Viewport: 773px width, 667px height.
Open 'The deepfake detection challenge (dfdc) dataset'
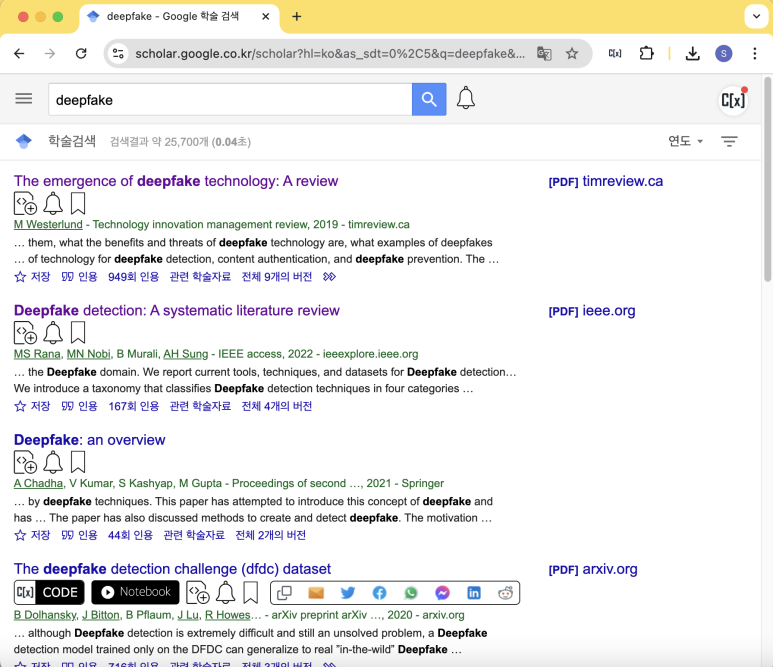(172, 569)
